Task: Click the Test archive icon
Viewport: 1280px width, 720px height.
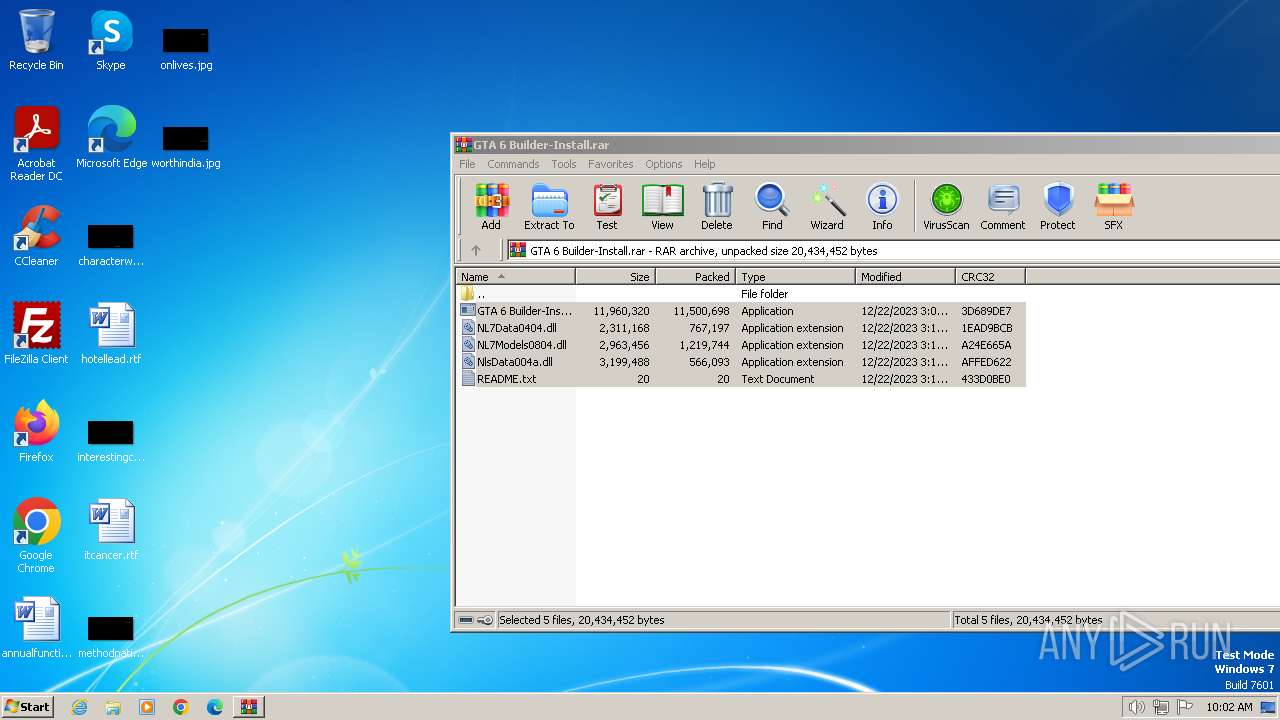Action: point(607,207)
